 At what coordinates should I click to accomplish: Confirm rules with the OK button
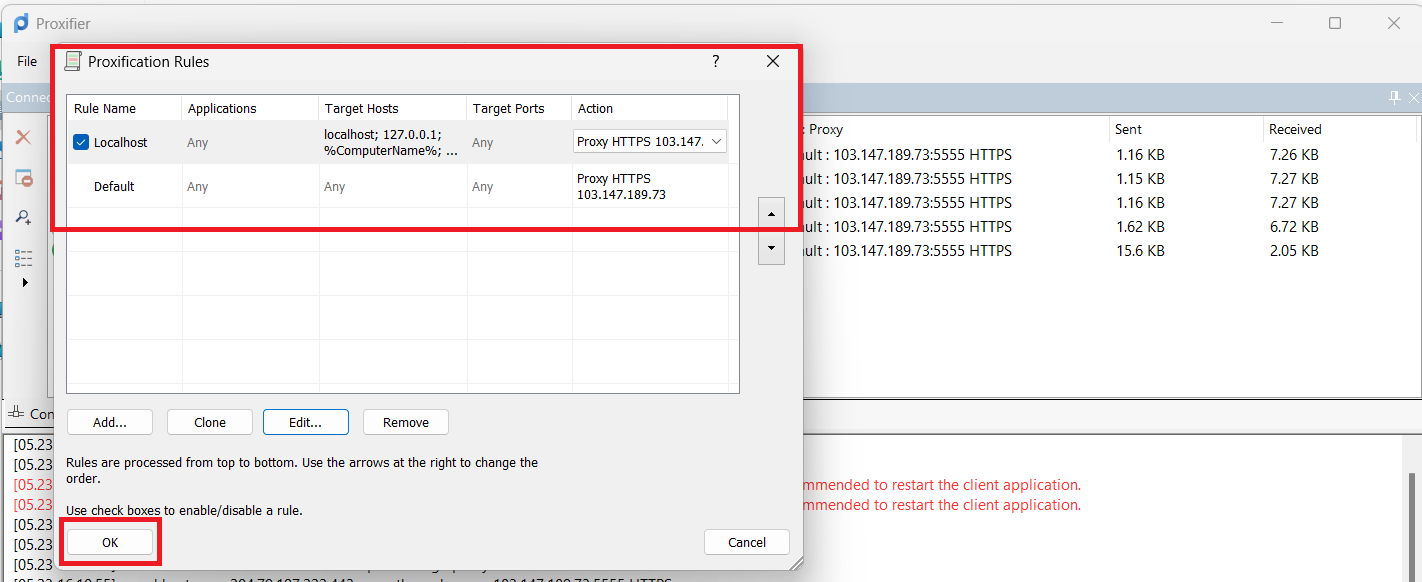(x=110, y=542)
